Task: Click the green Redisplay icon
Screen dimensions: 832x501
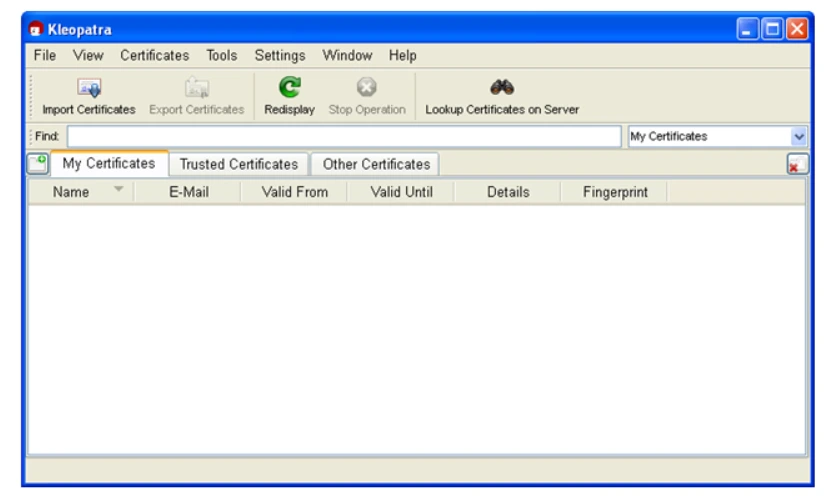Action: pyautogui.click(x=290, y=87)
